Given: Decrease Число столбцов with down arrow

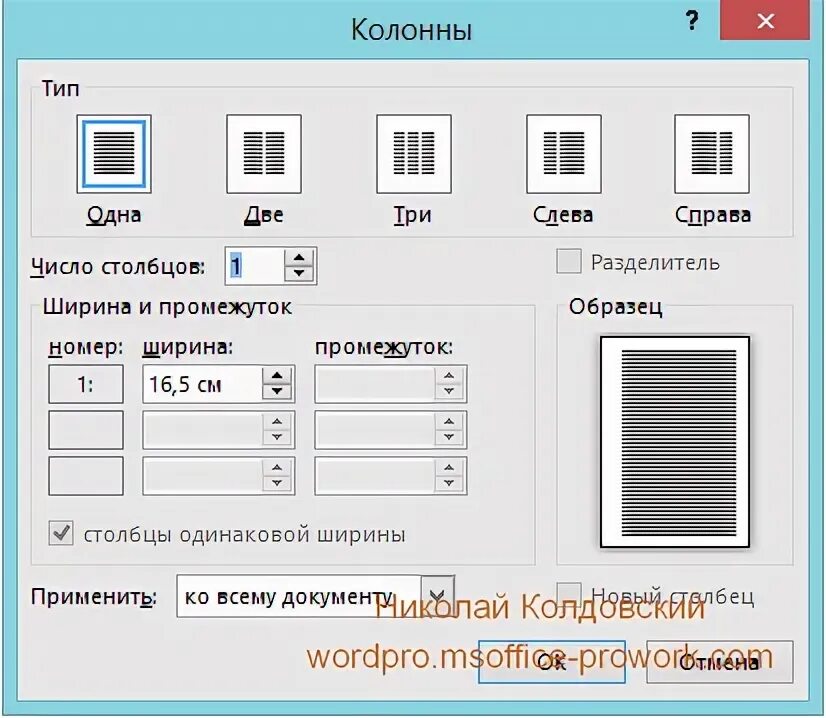Looking at the screenshot, I should click(299, 273).
